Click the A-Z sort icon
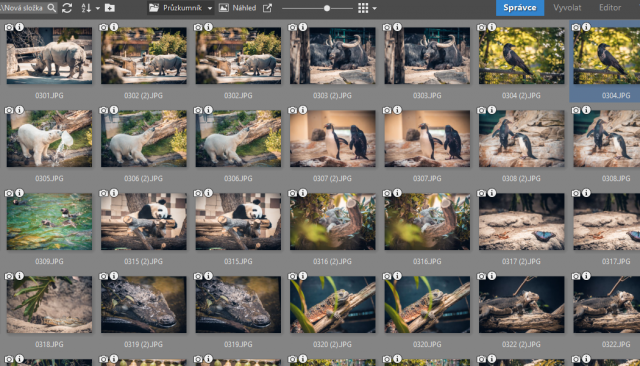 click(86, 8)
